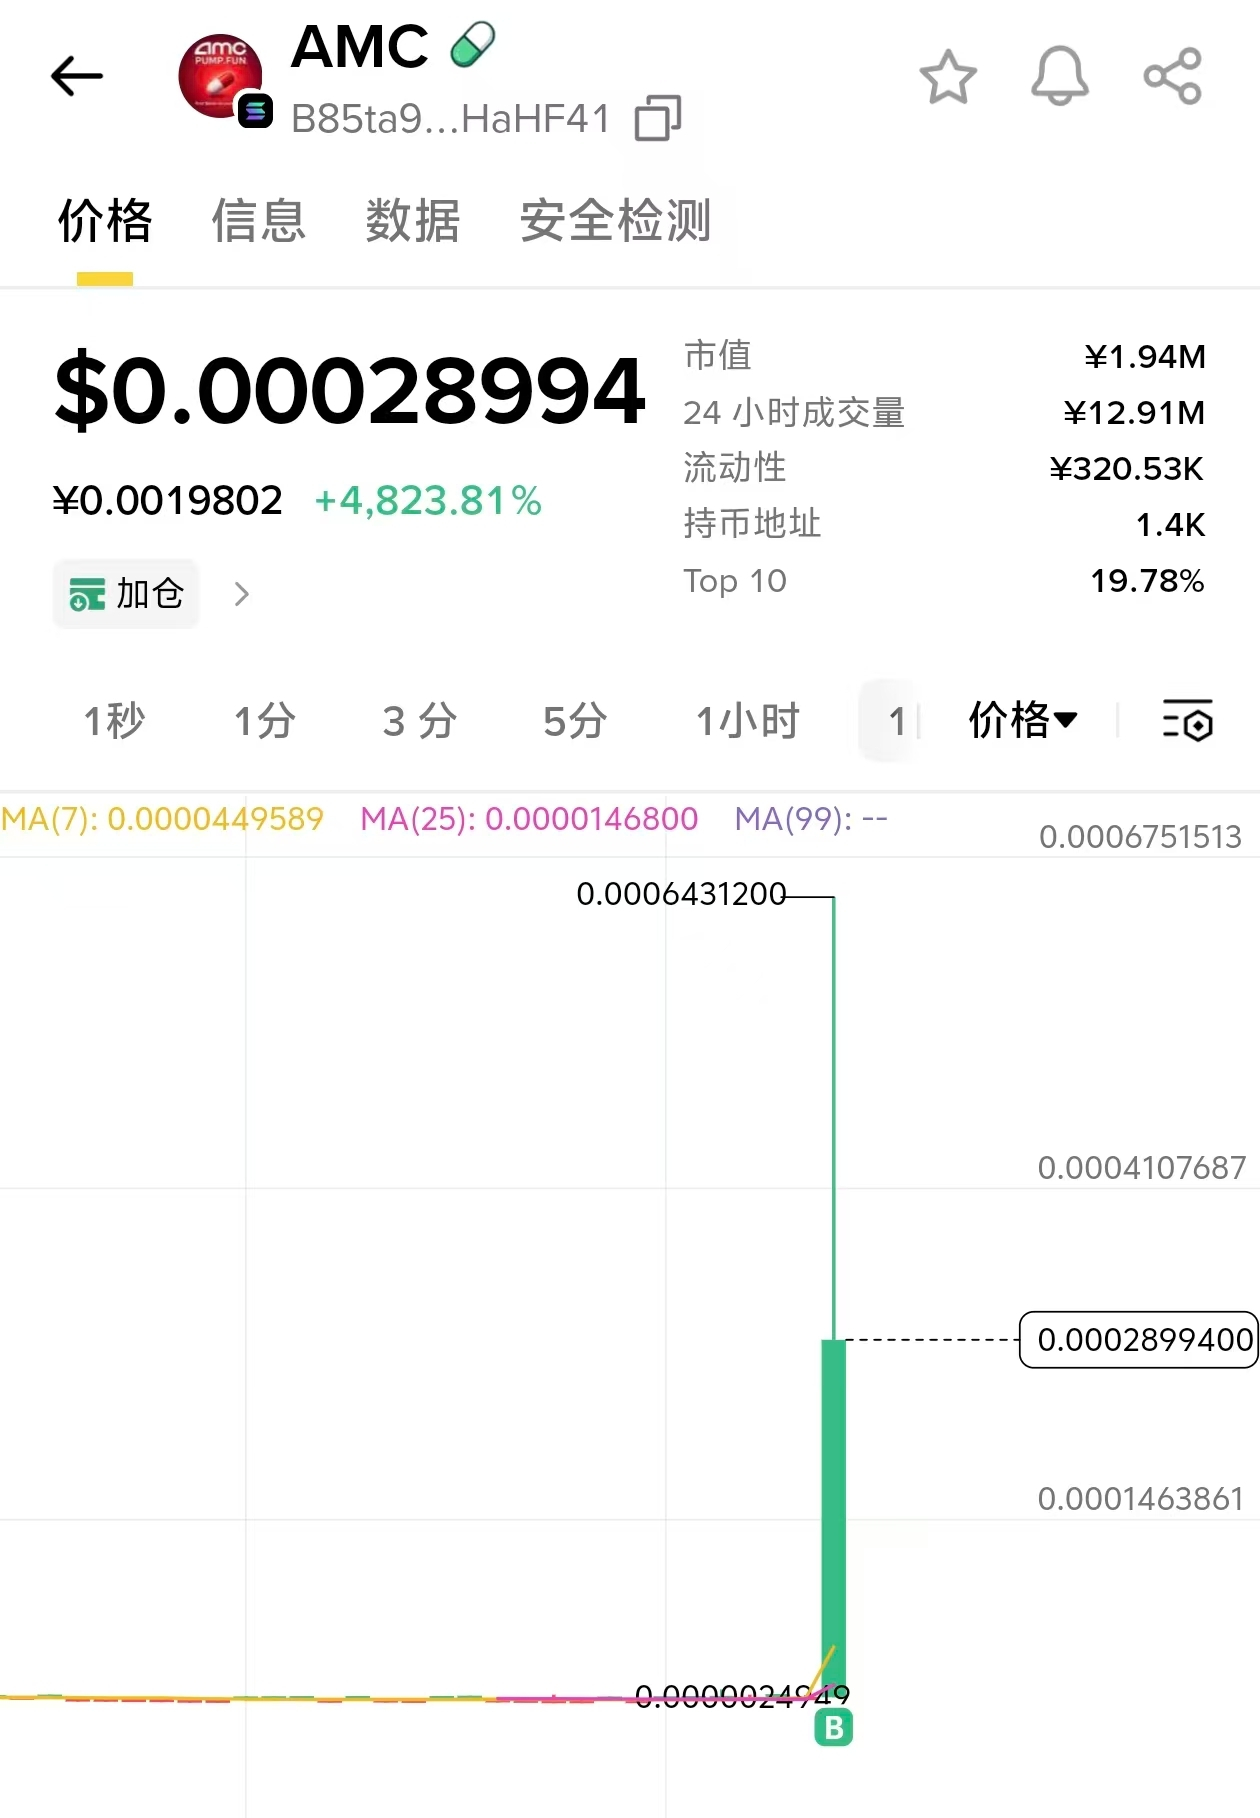This screenshot has width=1260, height=1818.
Task: Tap the contract address text B85ta9...HaHF41
Action: point(451,119)
